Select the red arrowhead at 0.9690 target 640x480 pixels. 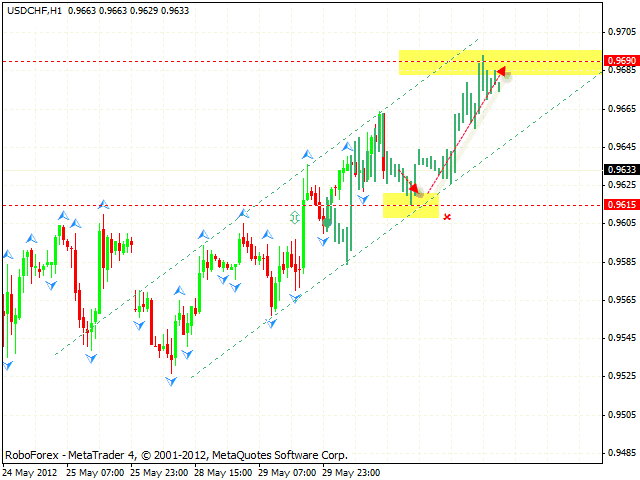[501, 71]
